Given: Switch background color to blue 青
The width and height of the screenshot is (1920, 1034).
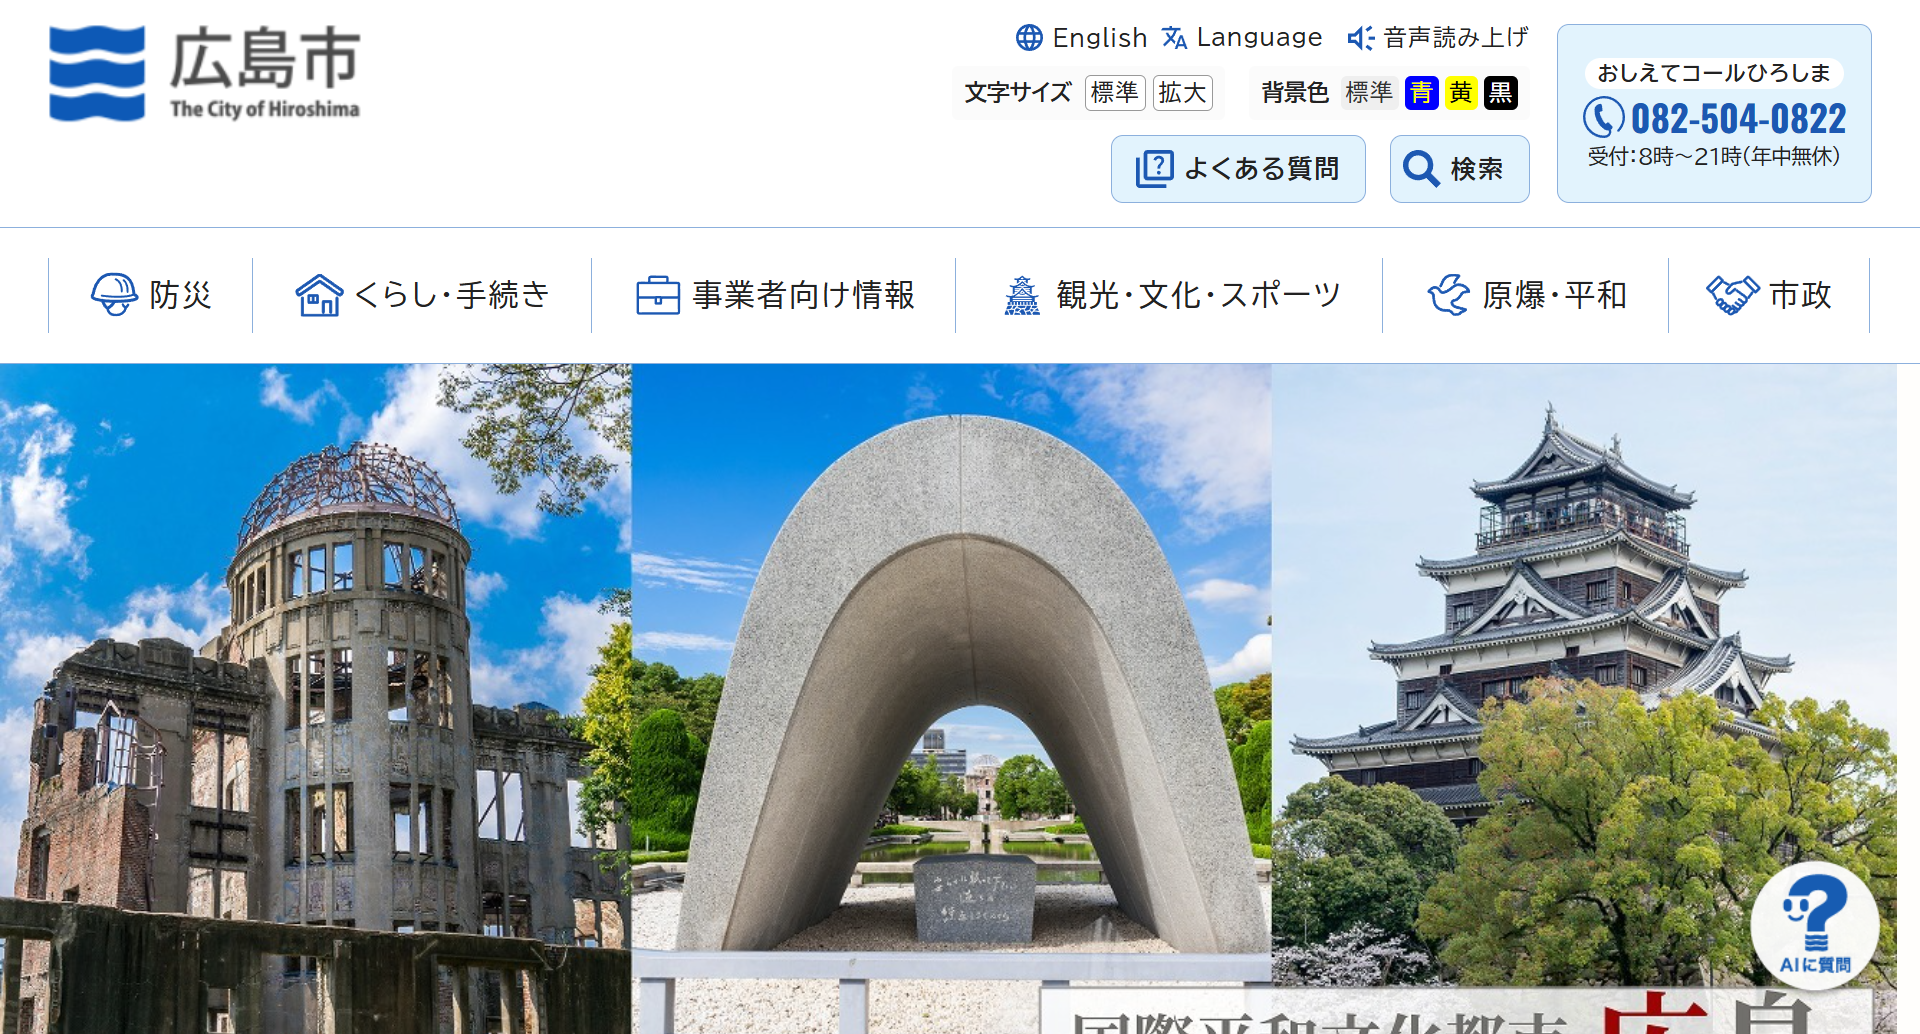Looking at the screenshot, I should [1421, 93].
